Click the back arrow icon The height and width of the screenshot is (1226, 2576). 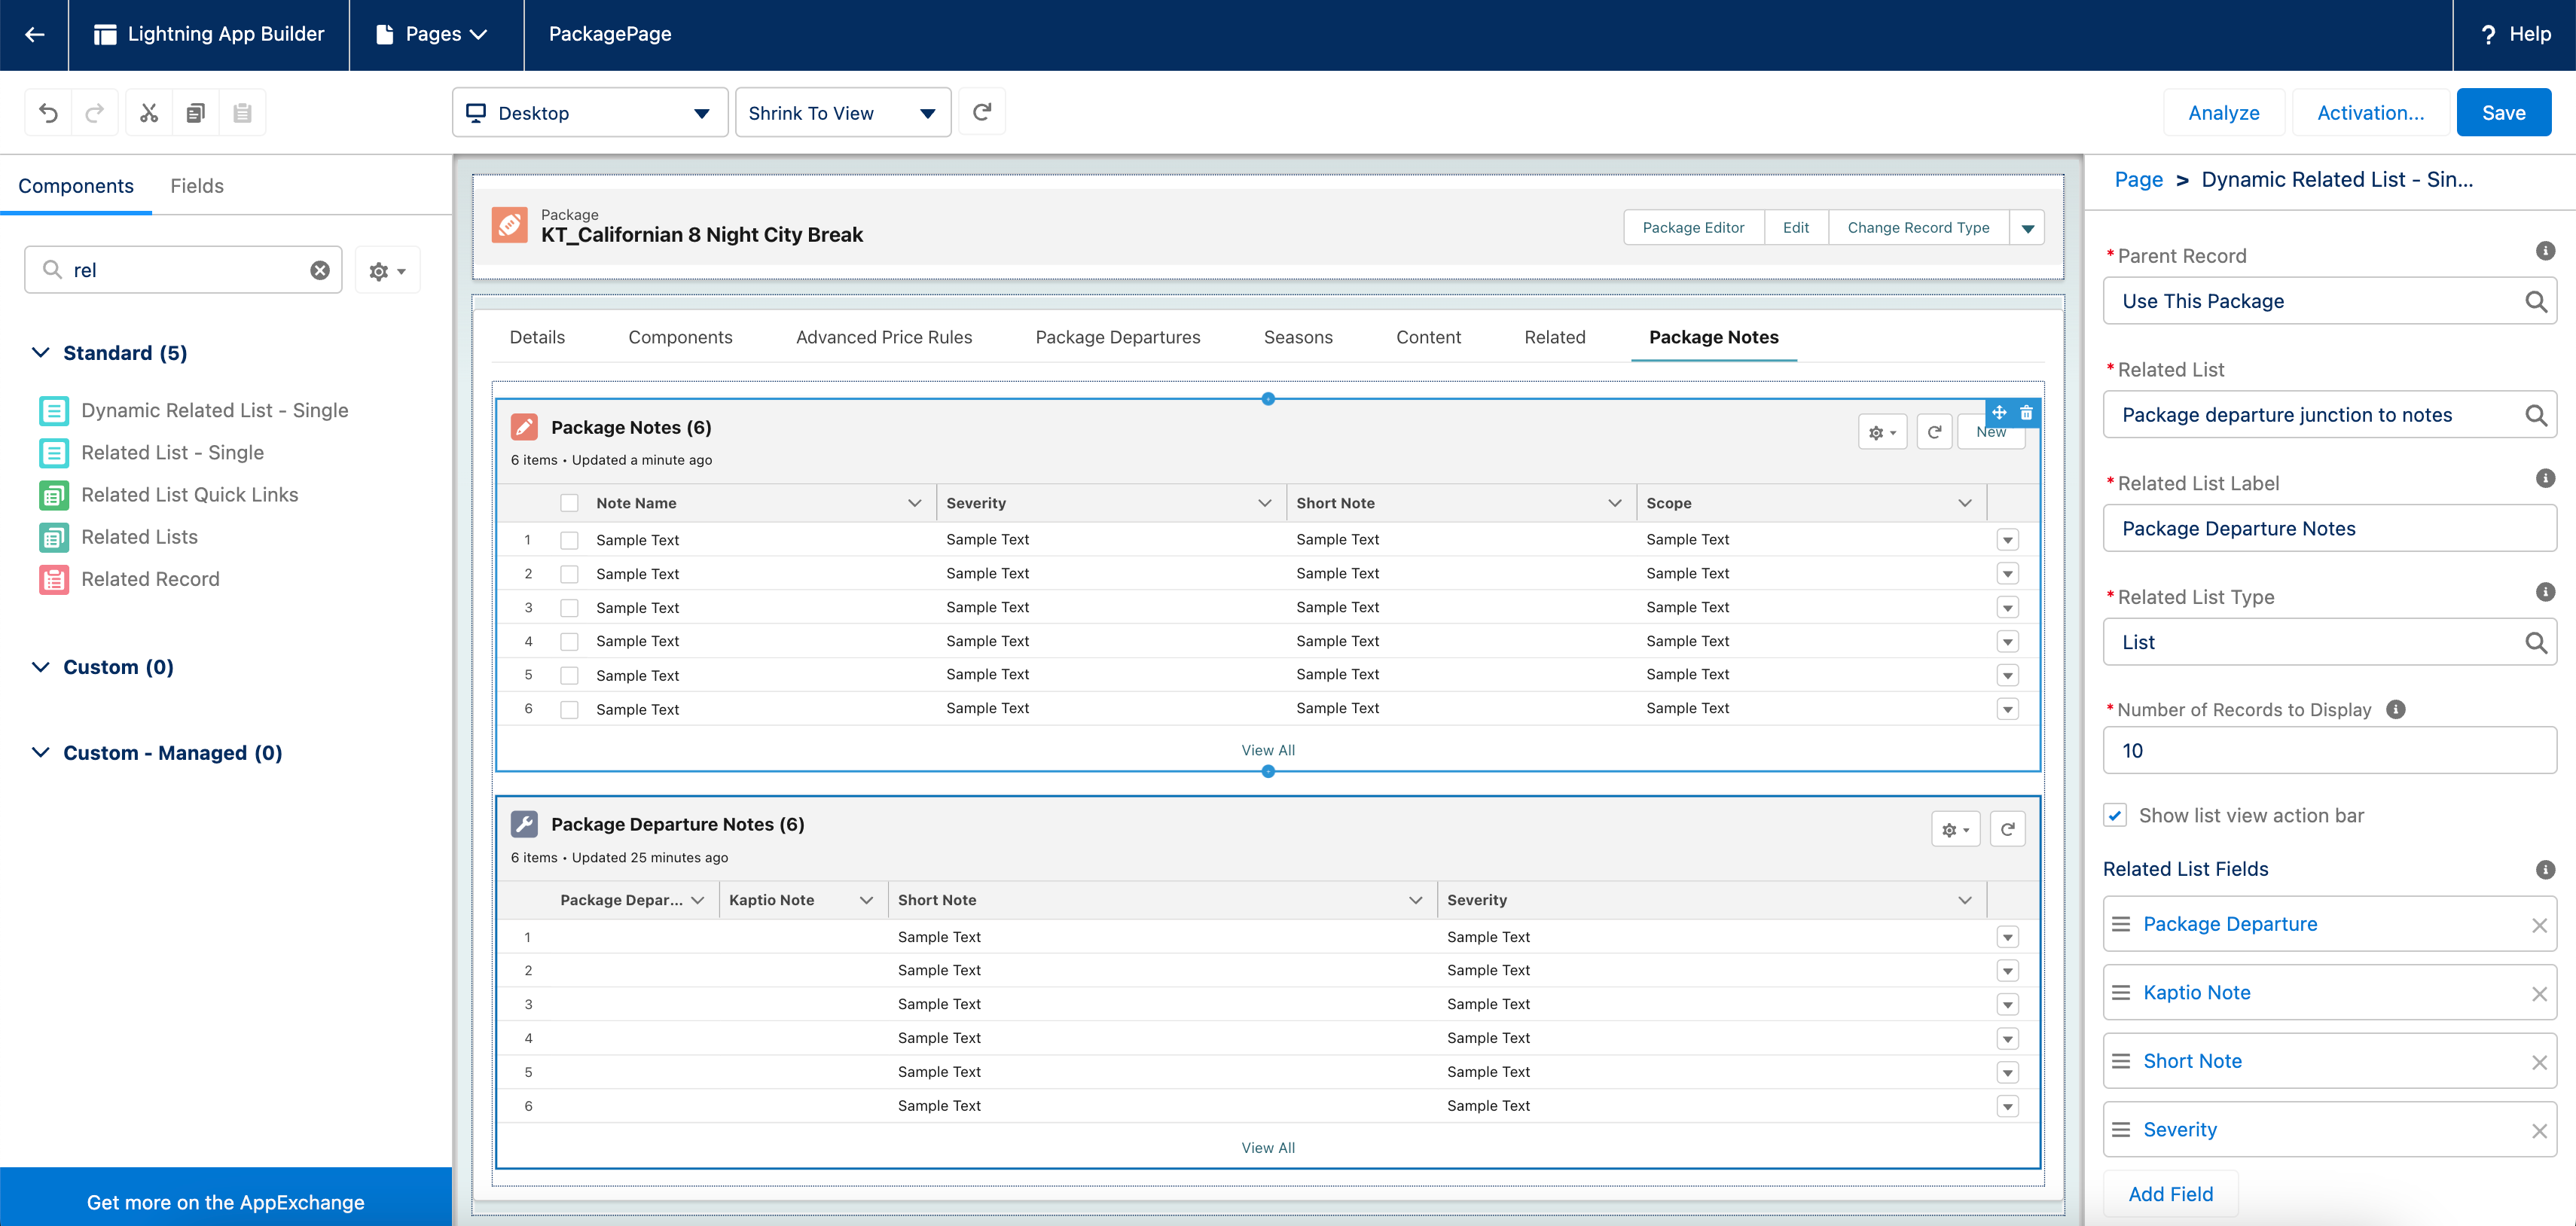click(34, 34)
